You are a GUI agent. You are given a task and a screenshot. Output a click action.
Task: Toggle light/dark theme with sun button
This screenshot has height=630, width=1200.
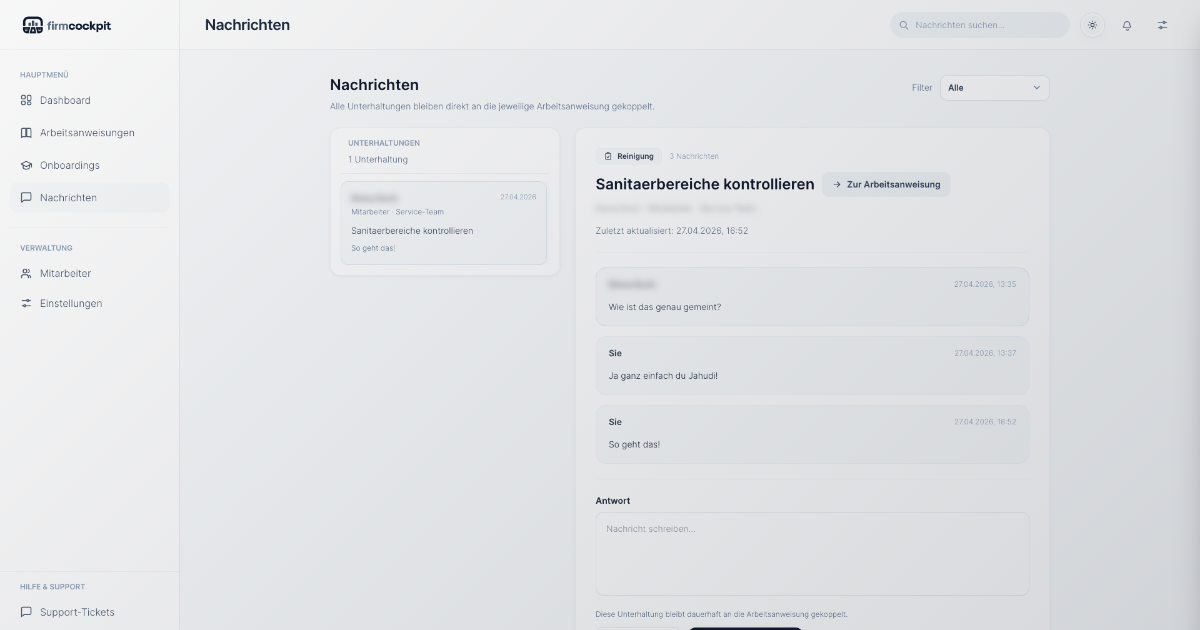(x=1092, y=25)
